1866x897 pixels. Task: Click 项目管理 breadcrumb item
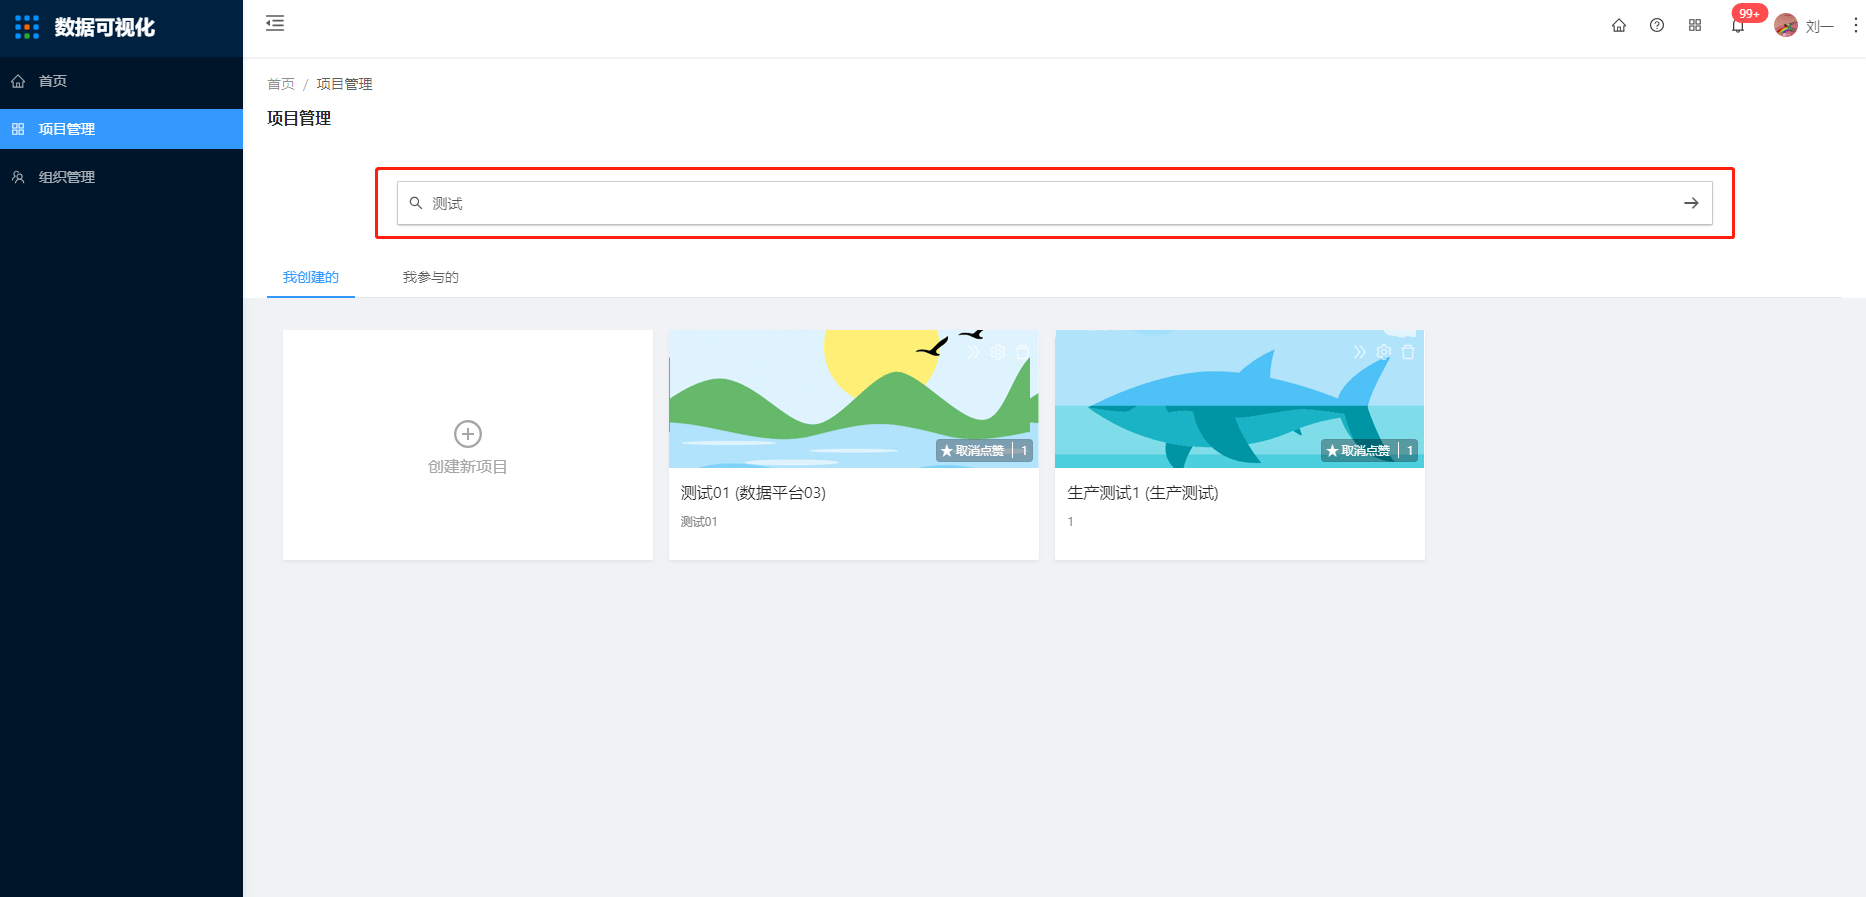[344, 84]
